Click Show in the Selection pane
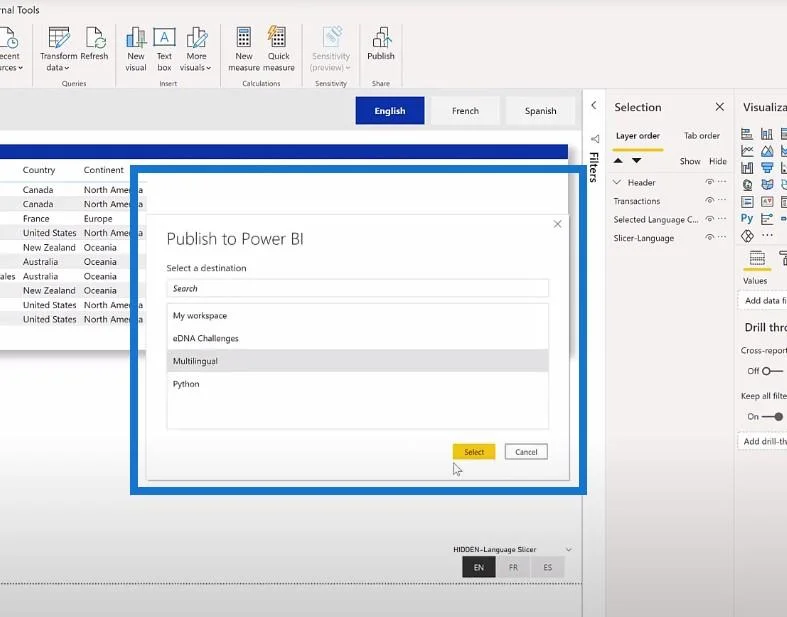This screenshot has width=787, height=617. pyautogui.click(x=690, y=161)
